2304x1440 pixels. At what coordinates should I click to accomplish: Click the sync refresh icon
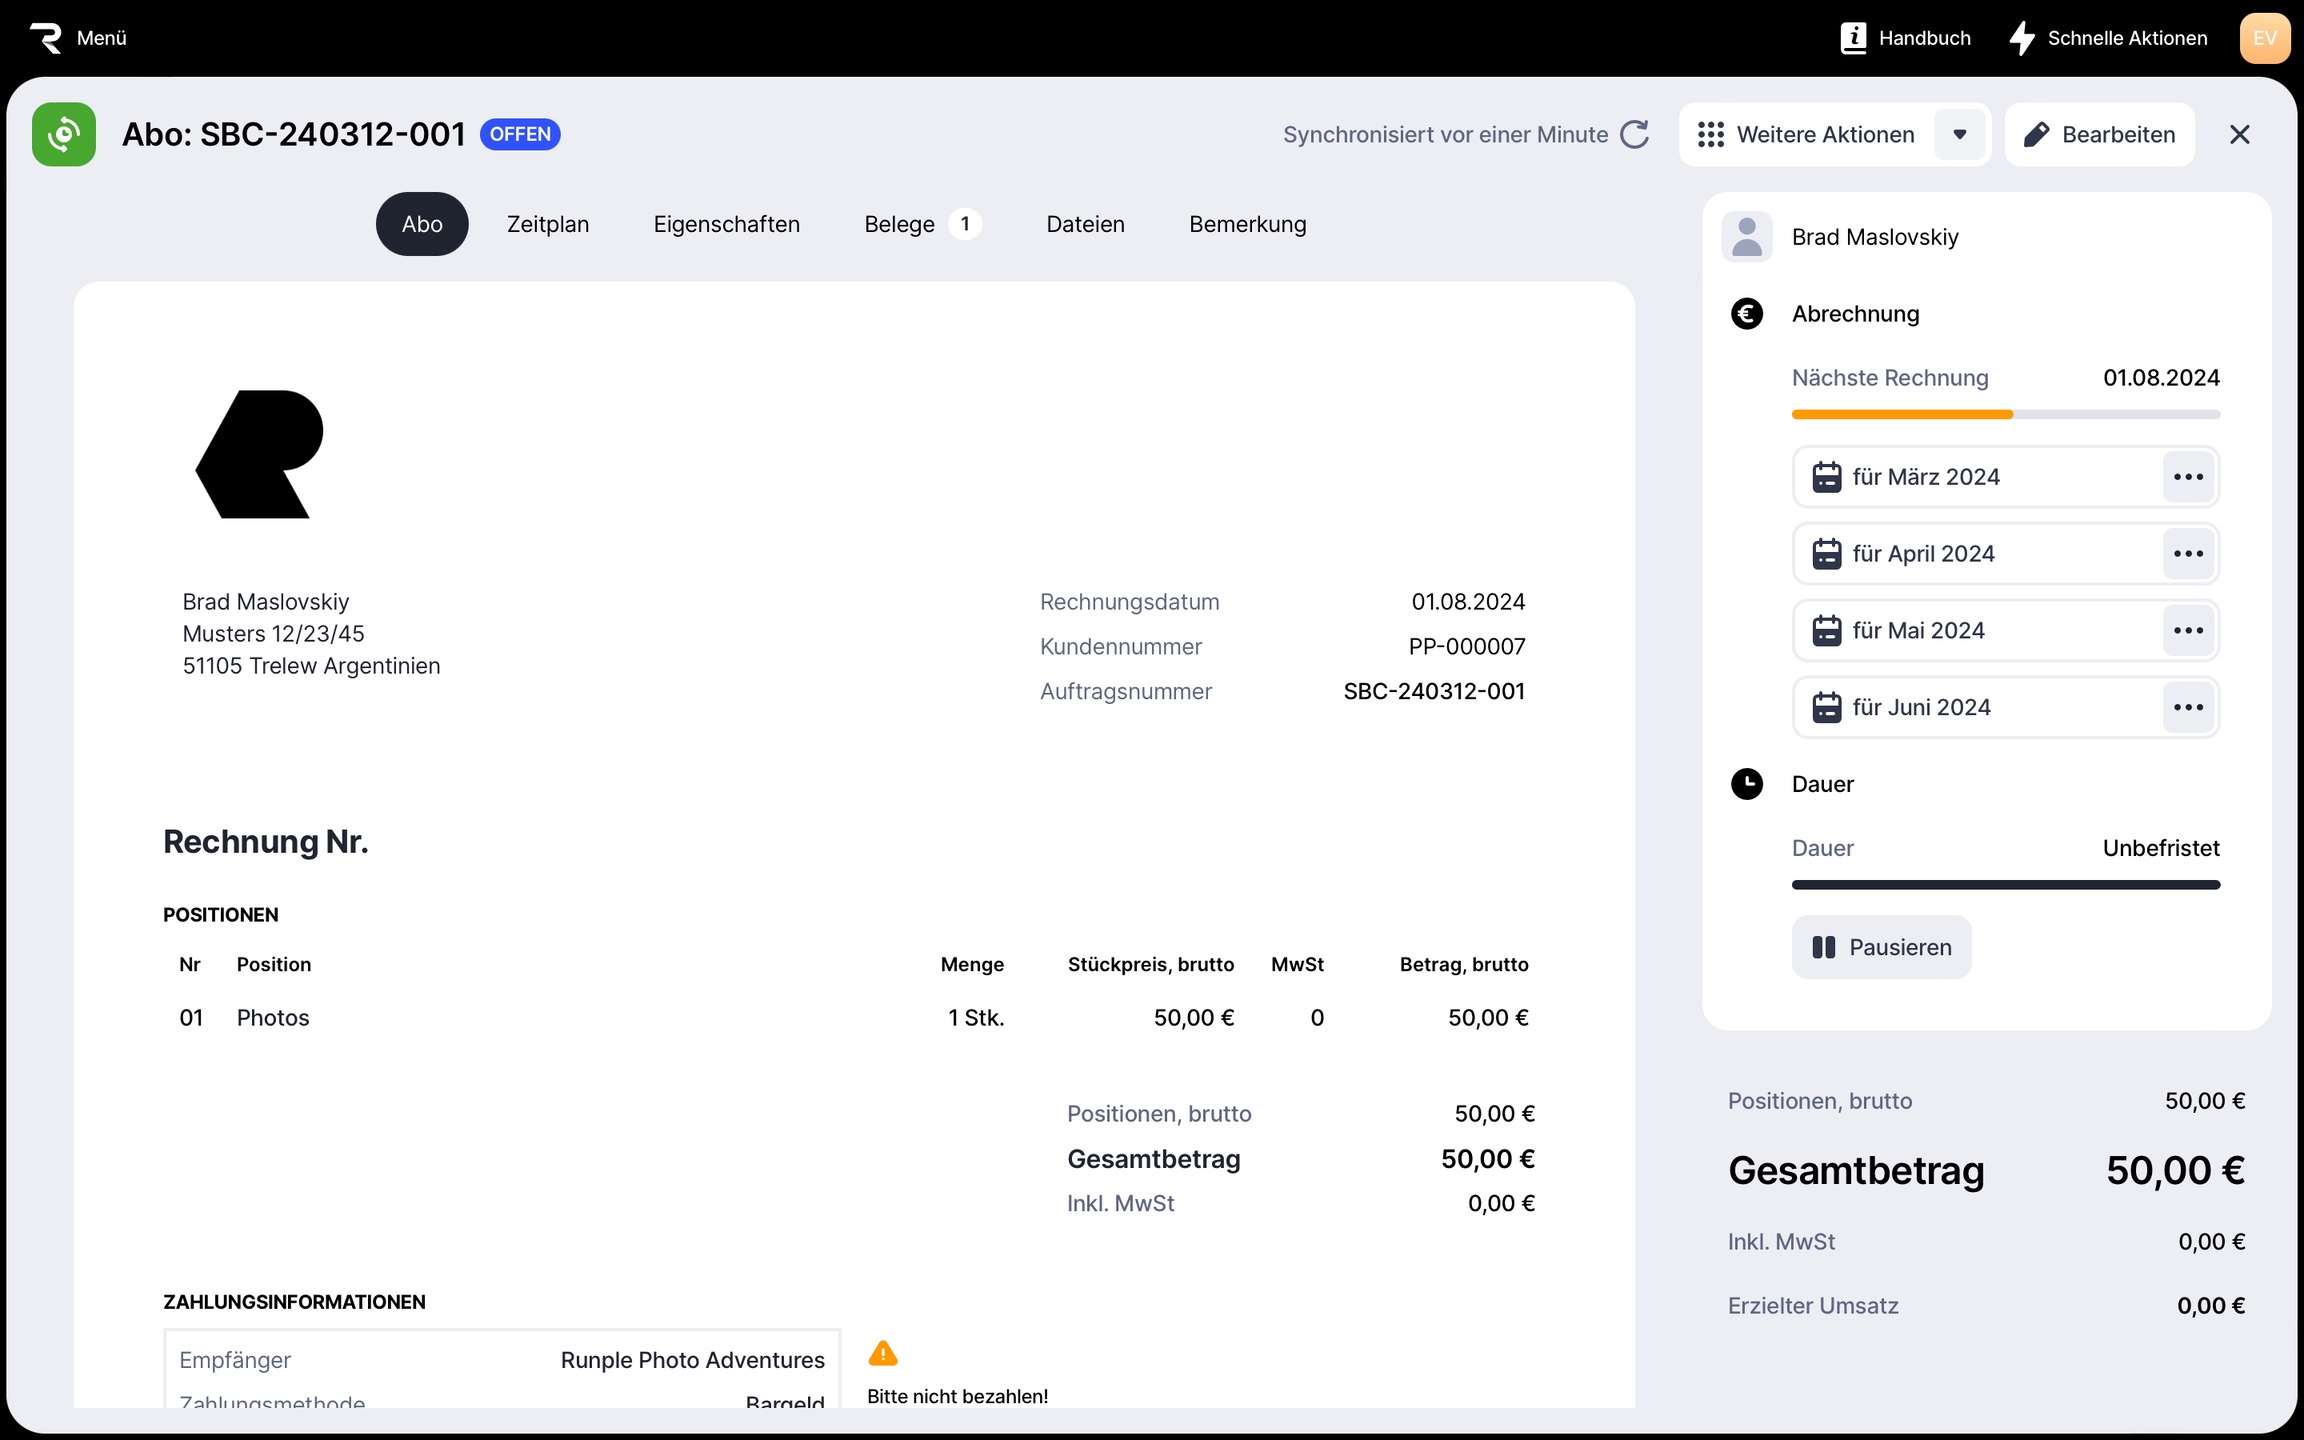tap(1634, 135)
